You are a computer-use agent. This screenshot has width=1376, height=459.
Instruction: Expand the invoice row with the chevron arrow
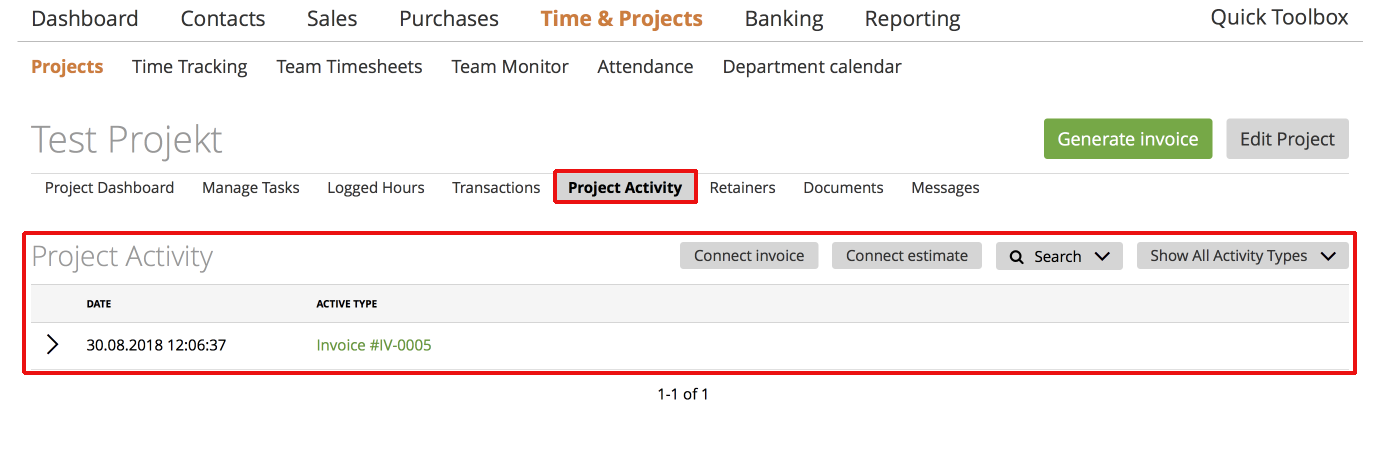[x=53, y=345]
